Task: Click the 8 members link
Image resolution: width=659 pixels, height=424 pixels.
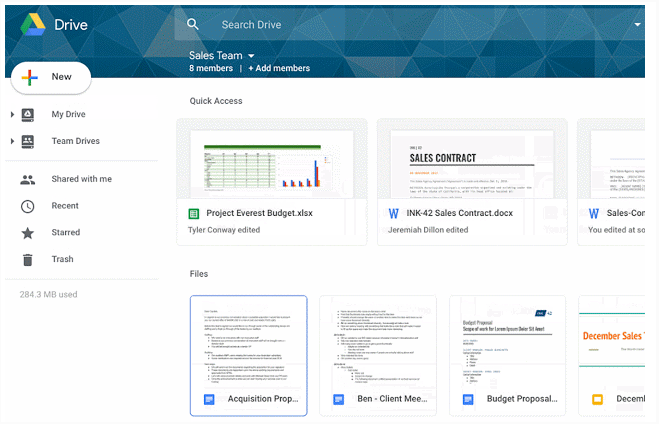Action: click(x=211, y=69)
